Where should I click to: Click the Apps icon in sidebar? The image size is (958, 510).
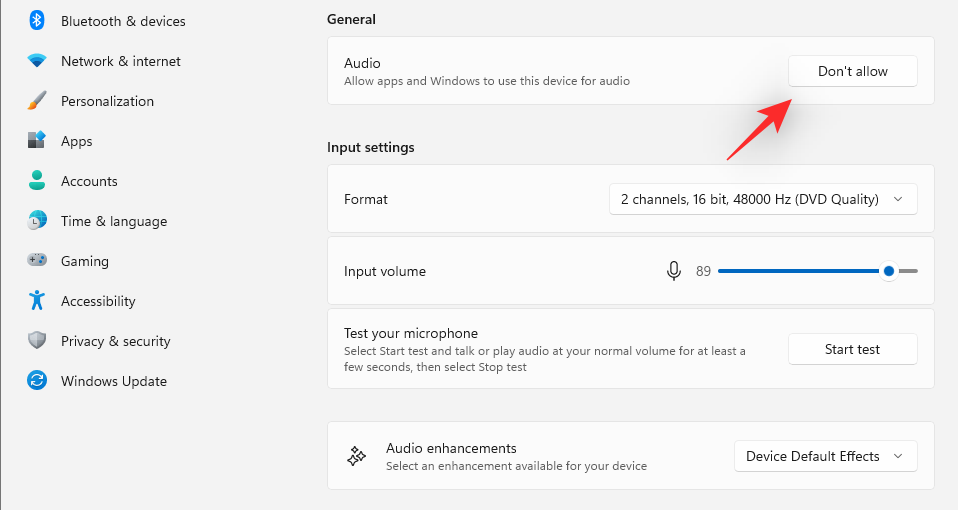click(37, 141)
